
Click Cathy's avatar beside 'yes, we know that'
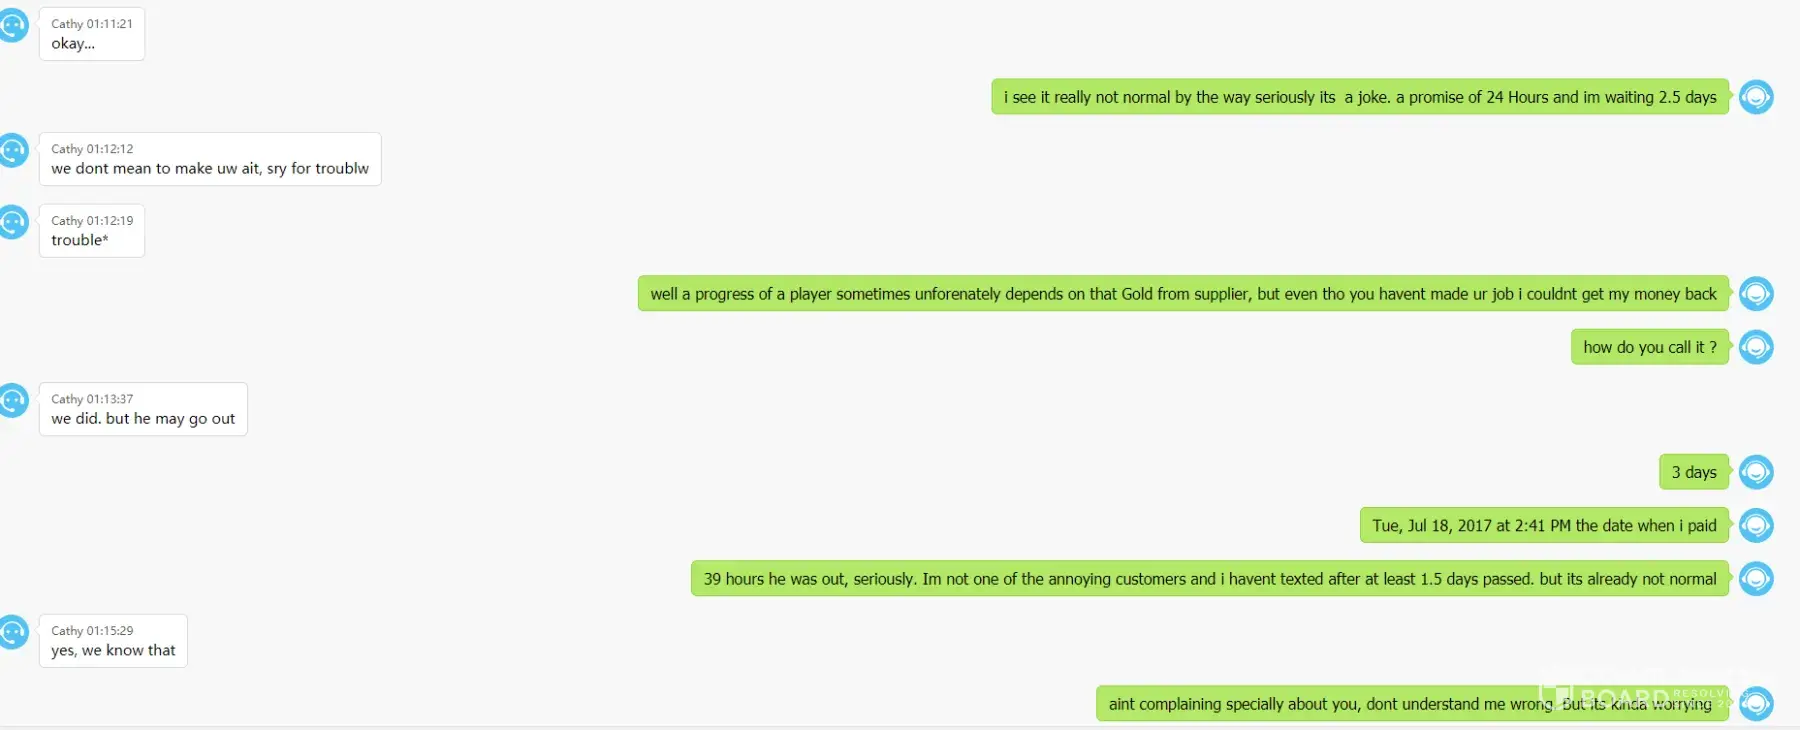pyautogui.click(x=12, y=632)
